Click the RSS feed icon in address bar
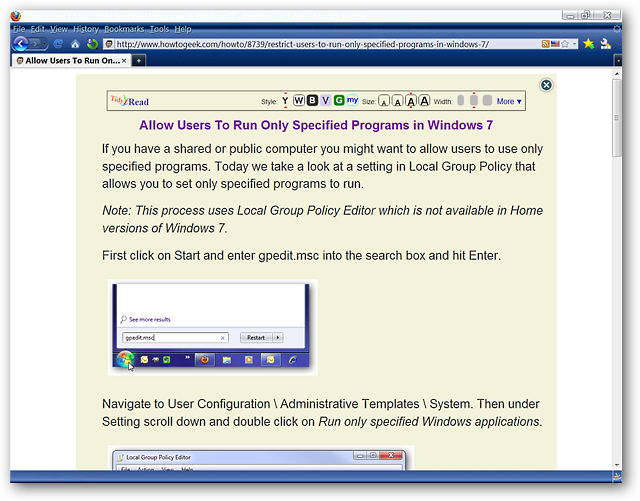The width and height of the screenshot is (640, 501). click(x=545, y=44)
